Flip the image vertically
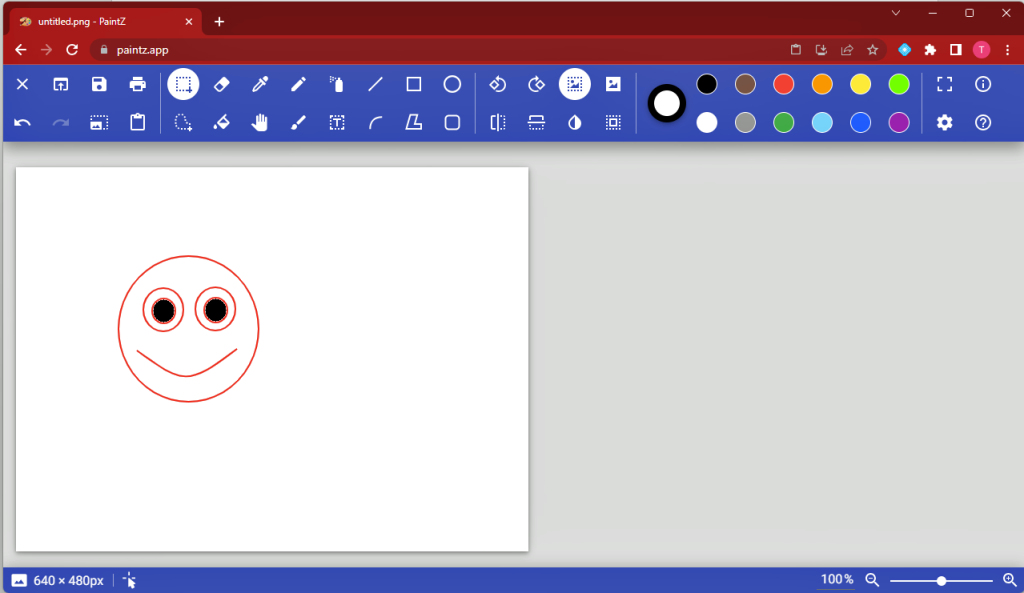The image size is (1024, 593). click(x=536, y=122)
